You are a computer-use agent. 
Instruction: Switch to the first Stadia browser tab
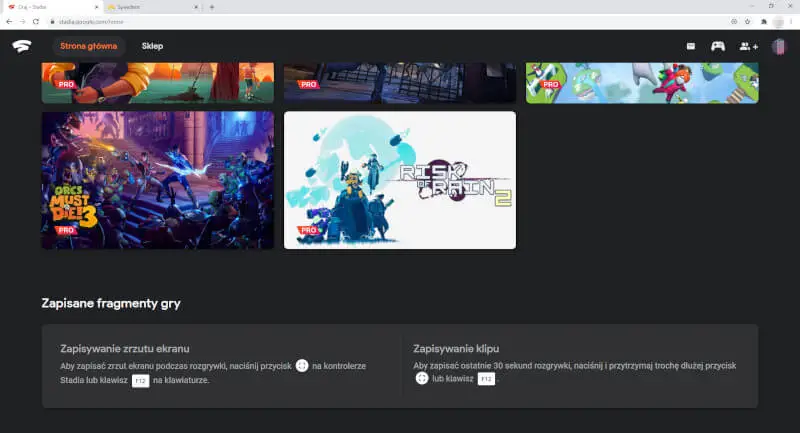coord(51,7)
